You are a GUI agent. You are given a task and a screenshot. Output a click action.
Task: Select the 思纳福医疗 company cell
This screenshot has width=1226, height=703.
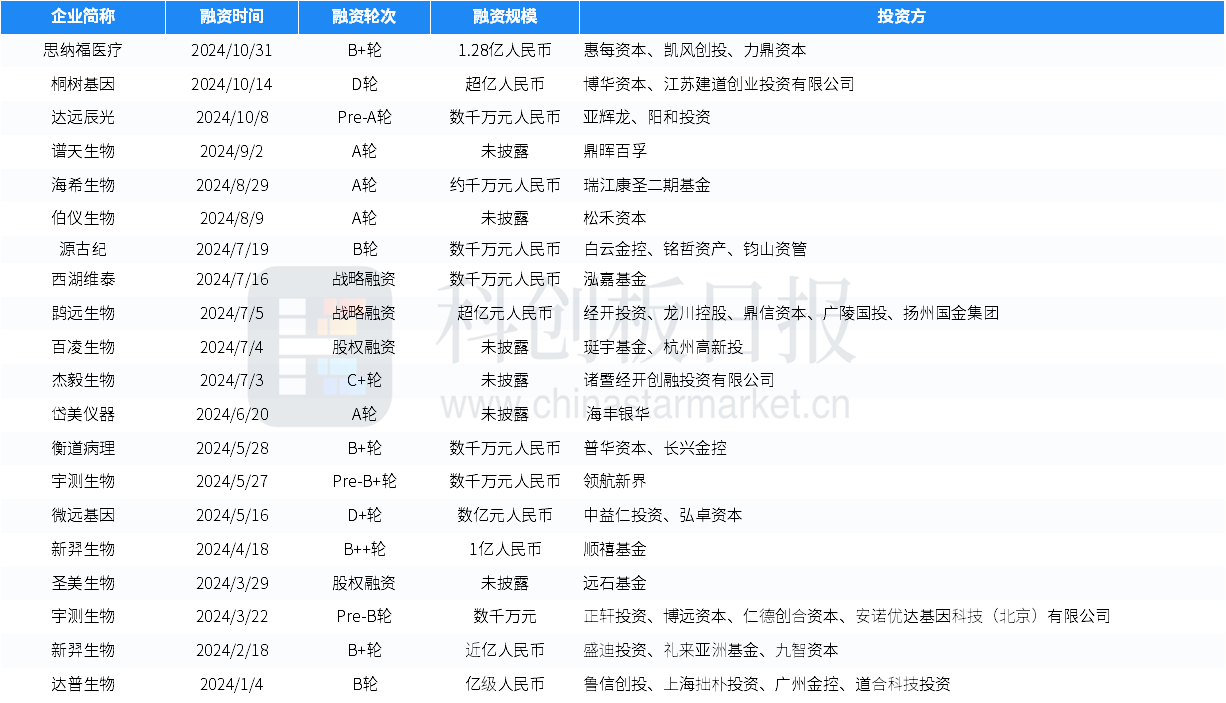point(83,50)
